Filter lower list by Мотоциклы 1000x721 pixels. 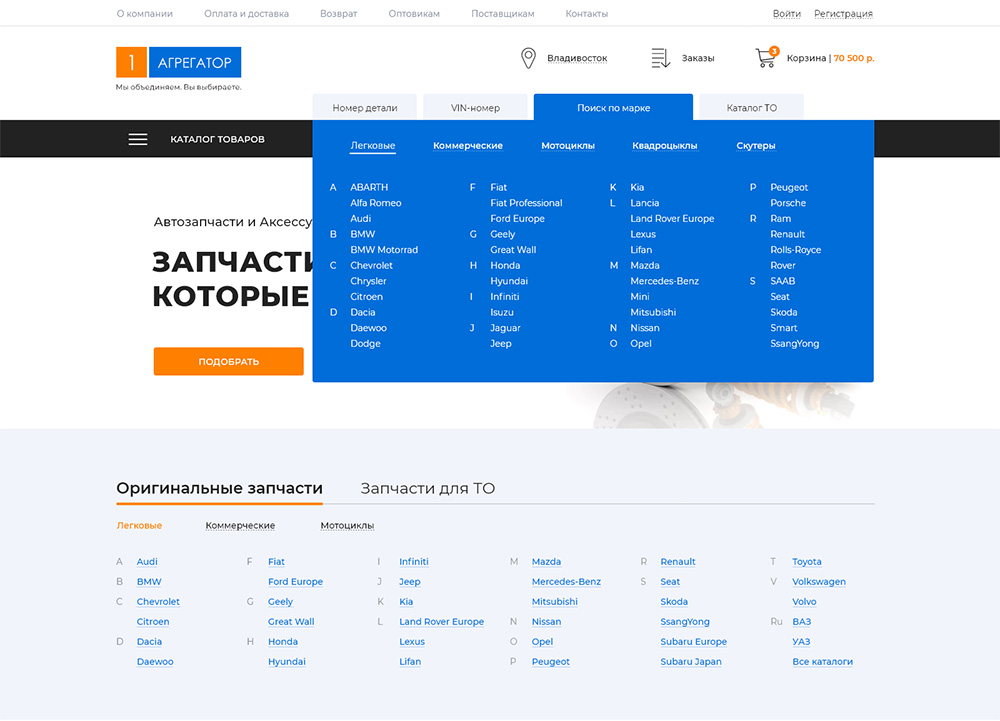click(347, 525)
